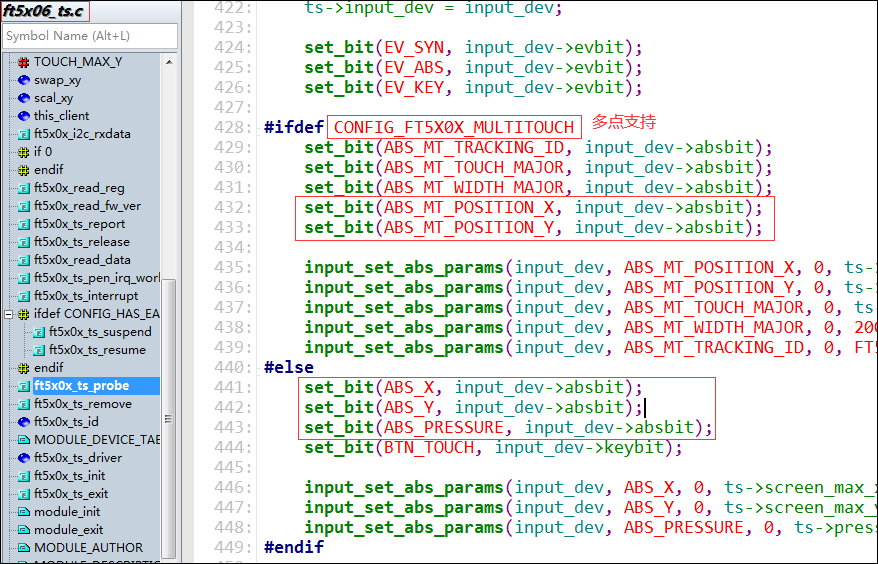The image size is (878, 564).
Task: Click the ft5x0x_ts_release function icon
Action: [24, 242]
